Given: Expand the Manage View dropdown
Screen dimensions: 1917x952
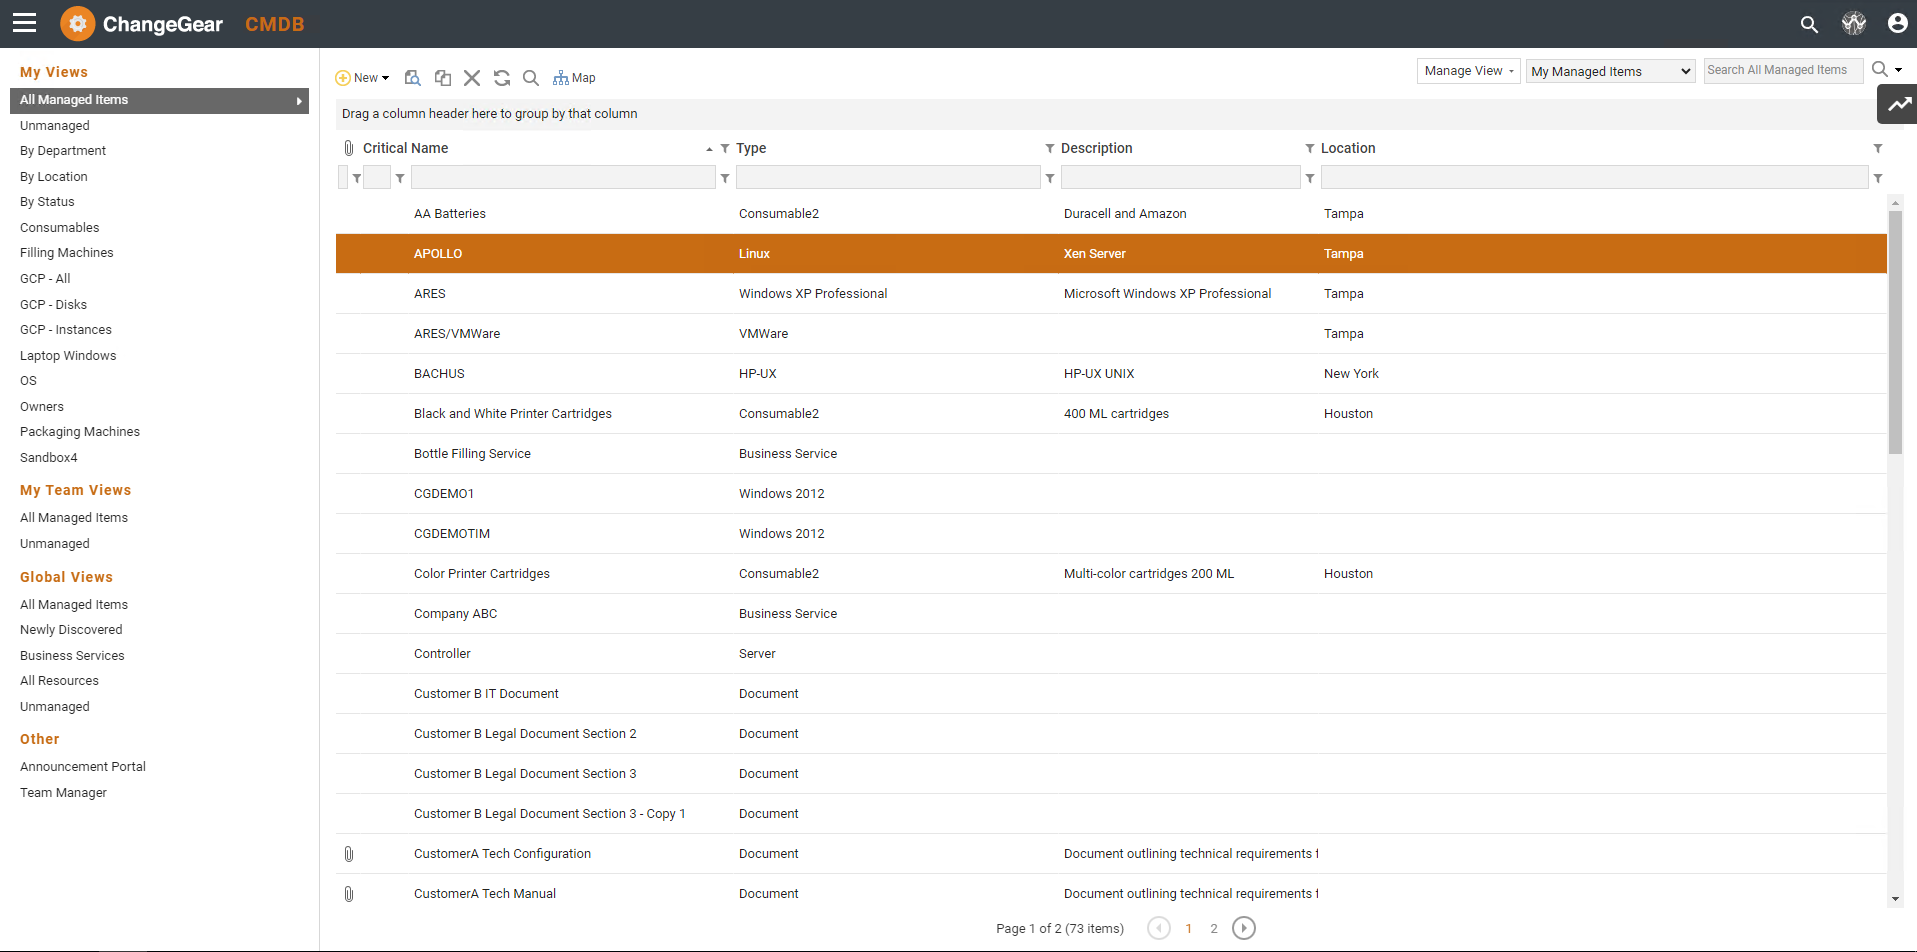Looking at the screenshot, I should [x=1468, y=71].
